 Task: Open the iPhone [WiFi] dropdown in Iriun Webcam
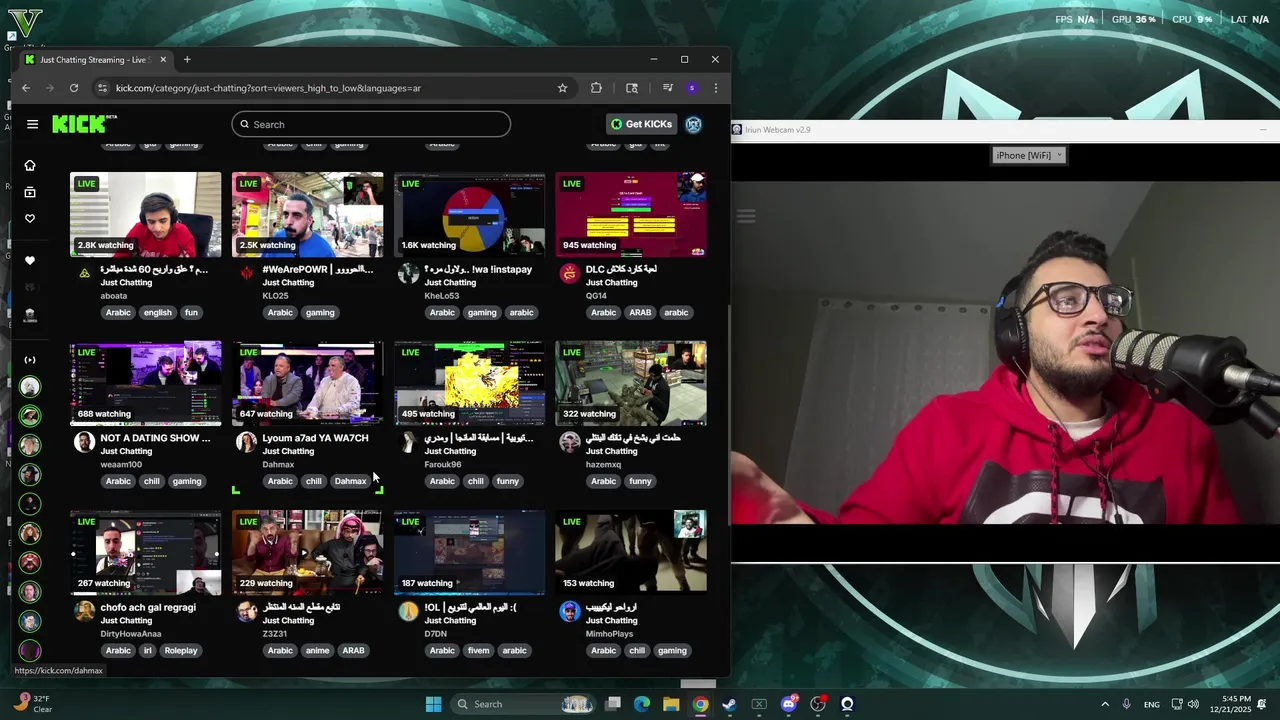point(1029,155)
